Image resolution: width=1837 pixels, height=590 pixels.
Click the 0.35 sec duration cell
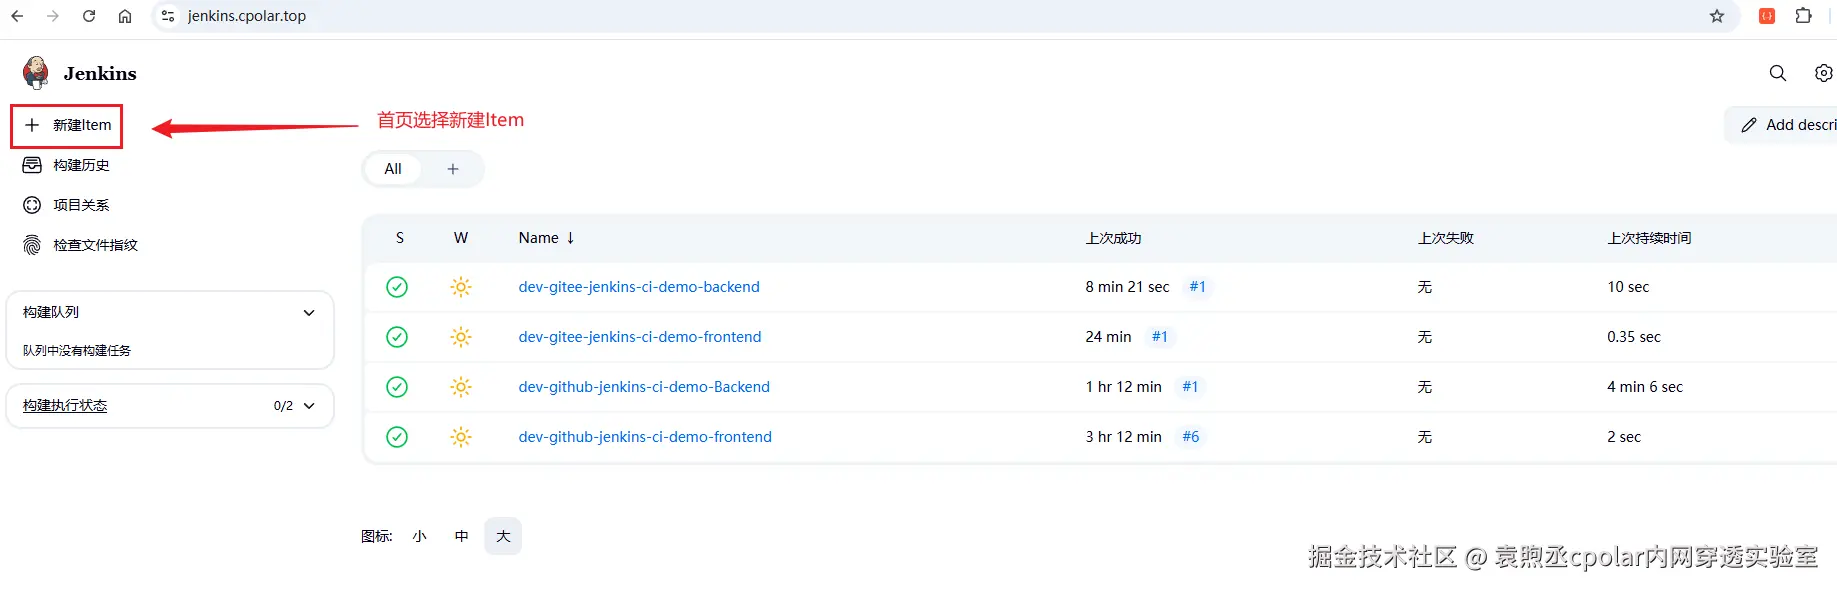point(1634,337)
